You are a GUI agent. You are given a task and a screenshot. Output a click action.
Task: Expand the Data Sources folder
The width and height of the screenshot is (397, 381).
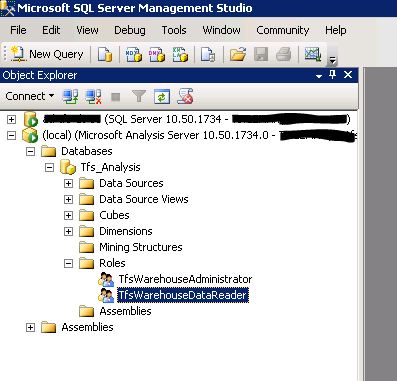(x=68, y=183)
